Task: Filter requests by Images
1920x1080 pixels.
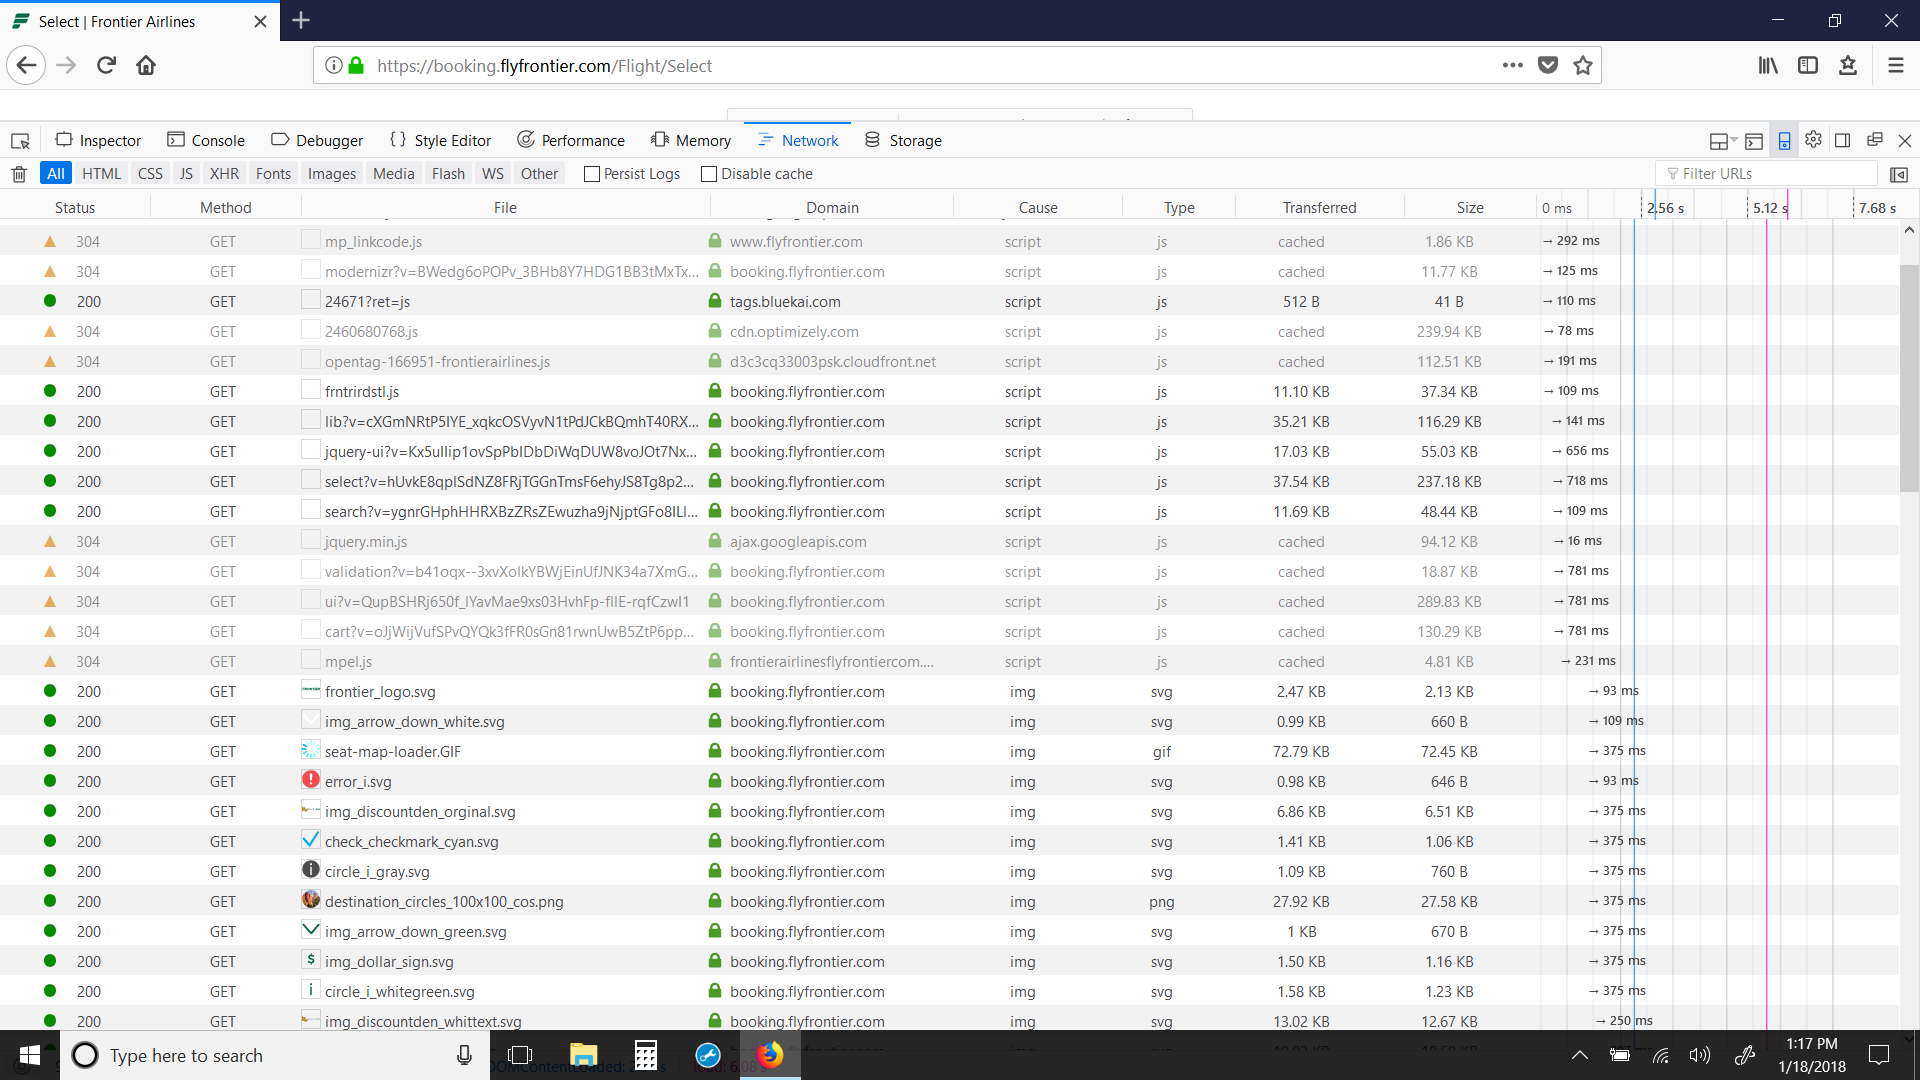Action: coord(331,174)
